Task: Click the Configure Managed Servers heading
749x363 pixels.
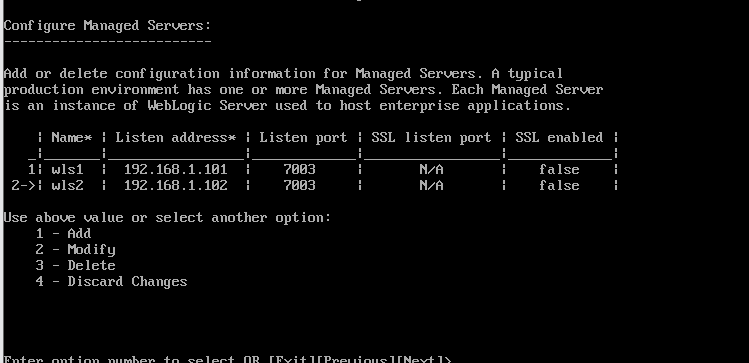Action: (107, 26)
